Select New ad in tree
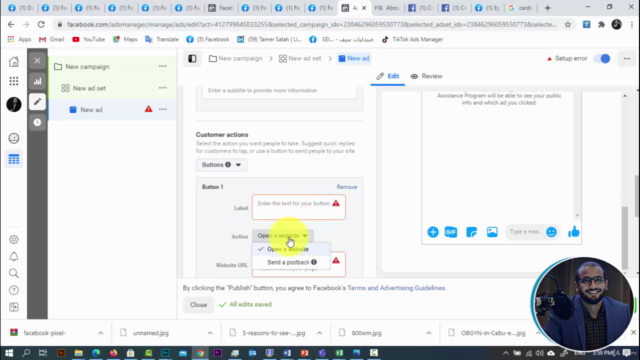The height and width of the screenshot is (360, 640). click(x=91, y=110)
